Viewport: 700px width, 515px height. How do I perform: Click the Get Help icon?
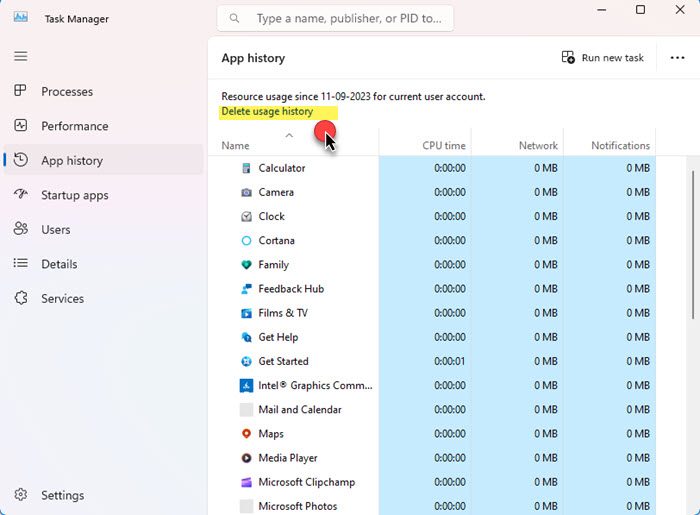tap(246, 337)
